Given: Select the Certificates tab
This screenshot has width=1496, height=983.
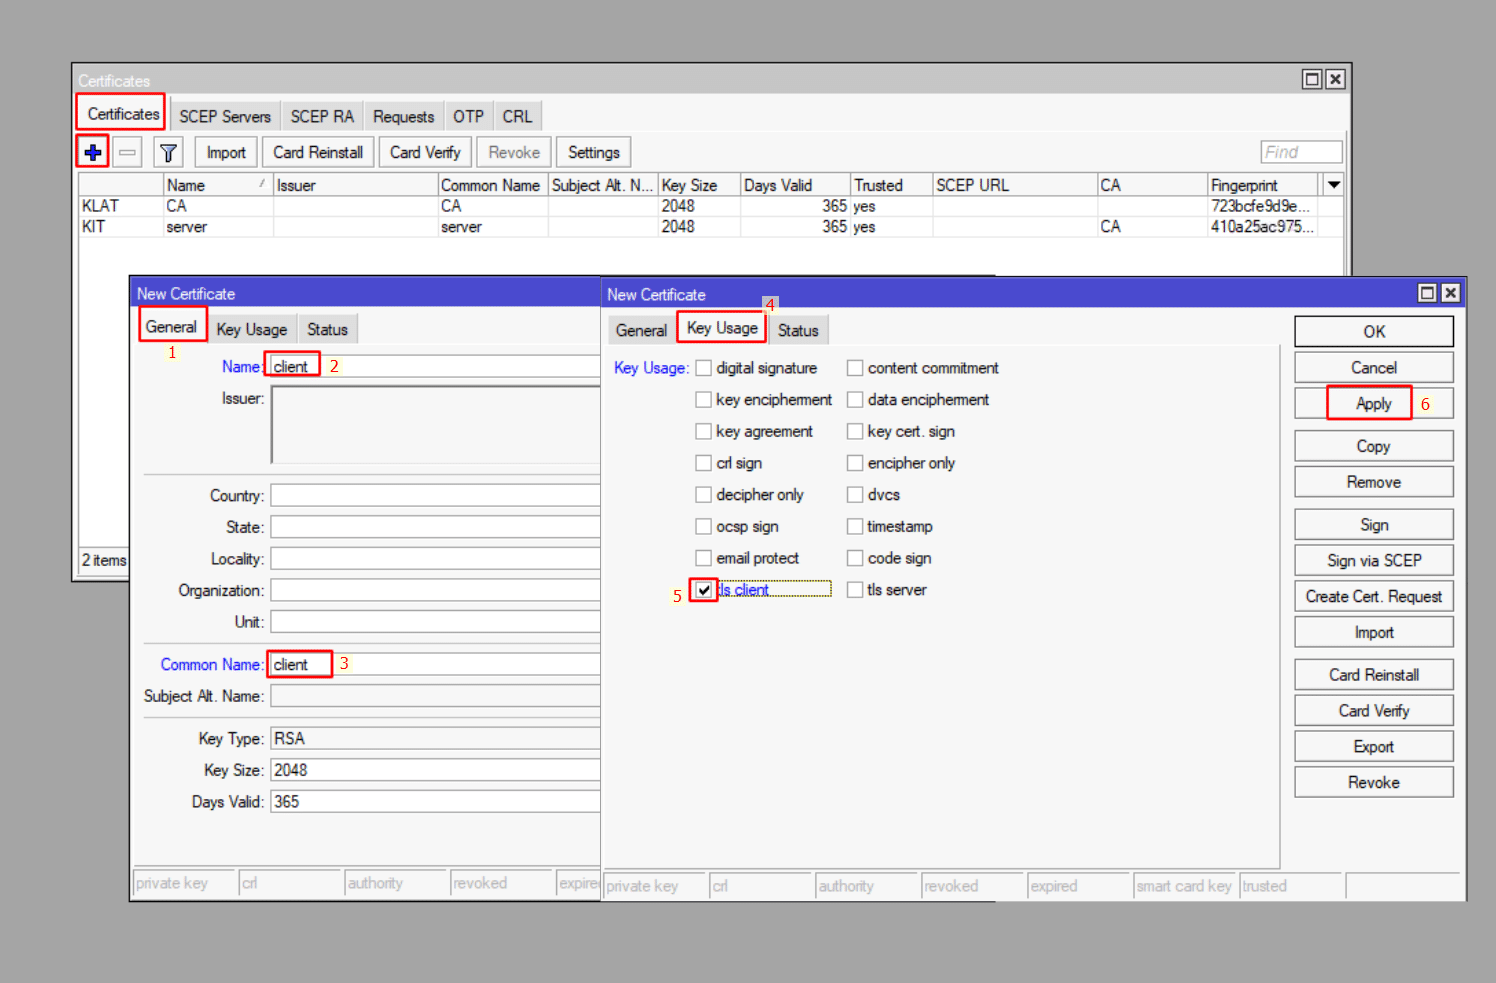Looking at the screenshot, I should (x=123, y=114).
